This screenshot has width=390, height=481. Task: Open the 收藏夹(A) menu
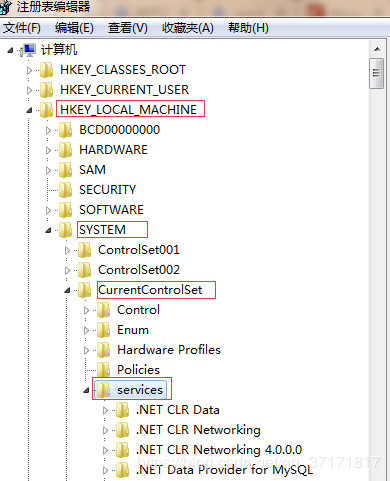(188, 28)
